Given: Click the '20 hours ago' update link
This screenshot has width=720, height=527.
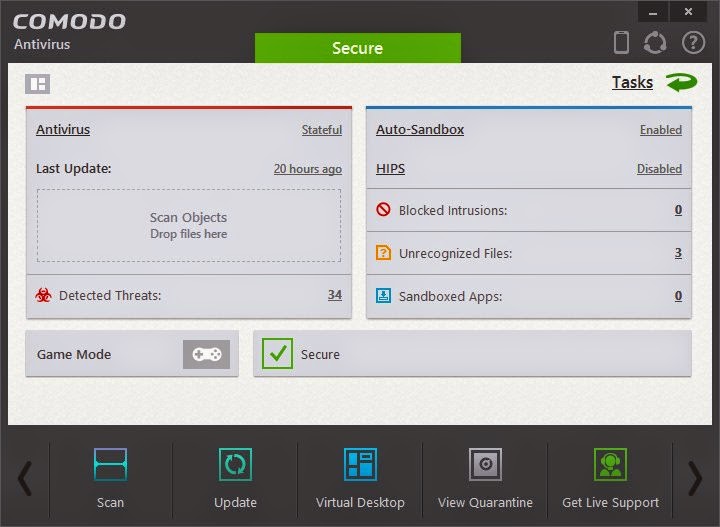Looking at the screenshot, I should (x=308, y=169).
